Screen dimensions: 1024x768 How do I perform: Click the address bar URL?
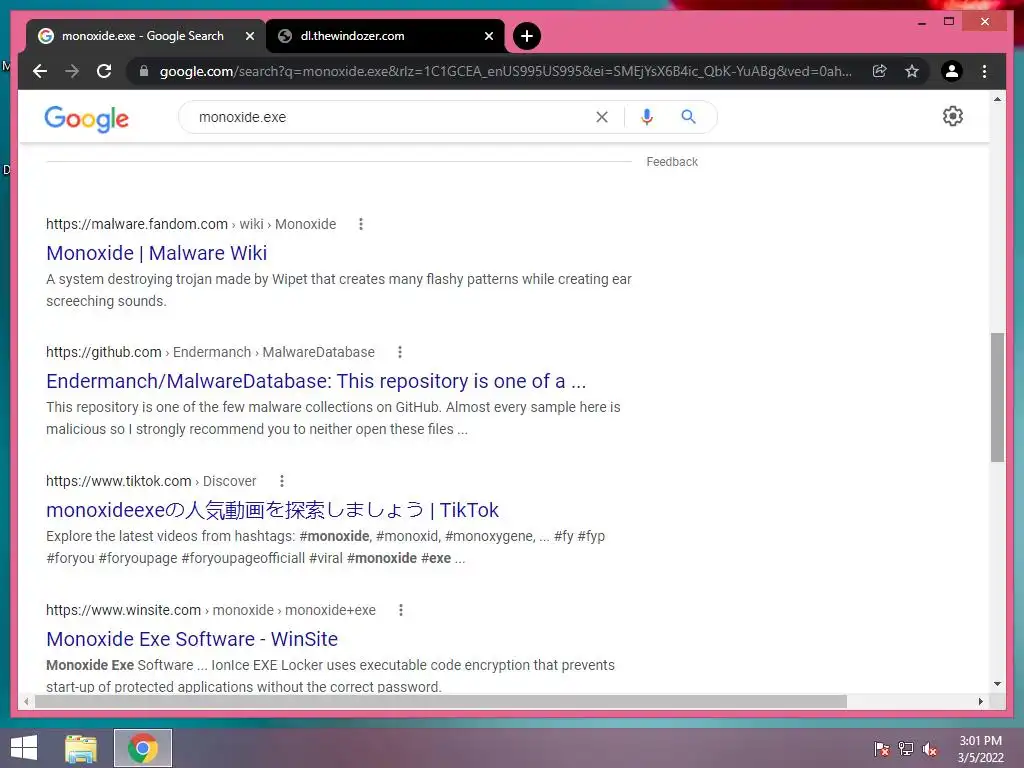505,71
